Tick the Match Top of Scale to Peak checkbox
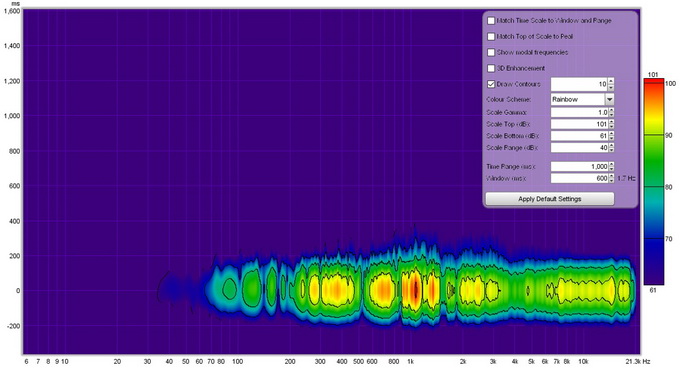 tap(491, 36)
